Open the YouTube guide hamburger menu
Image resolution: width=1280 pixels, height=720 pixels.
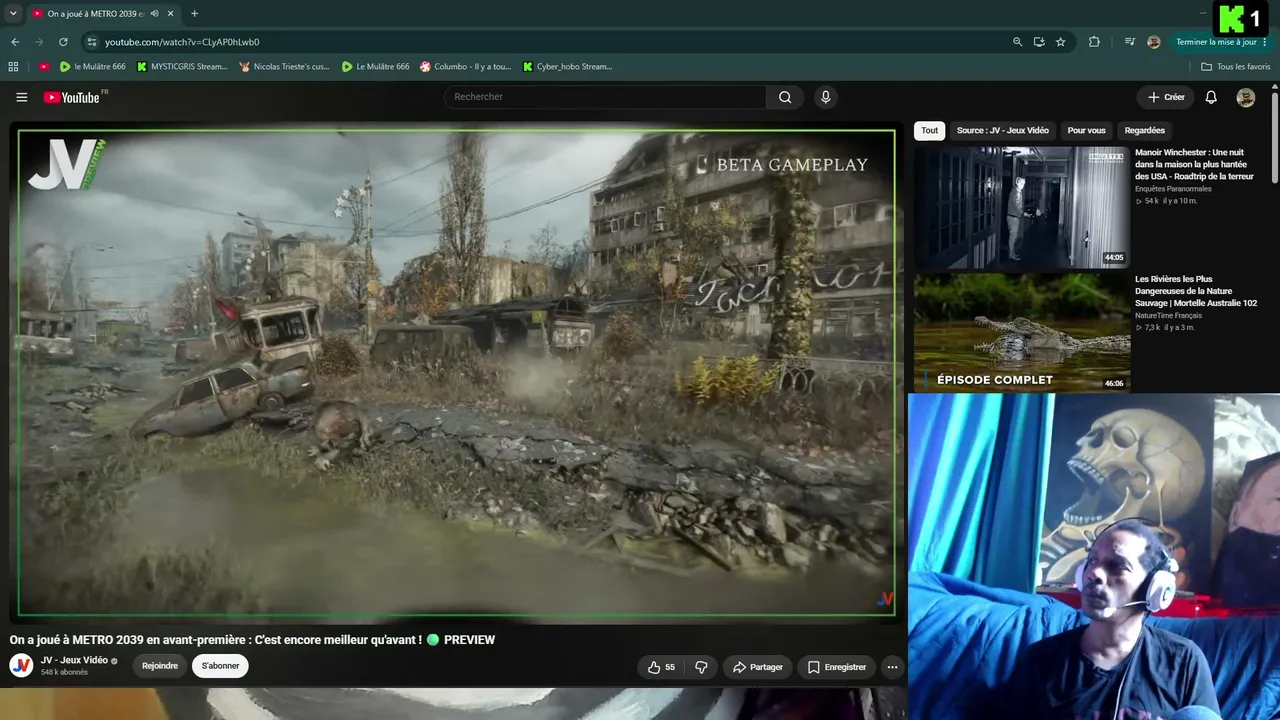pos(21,97)
